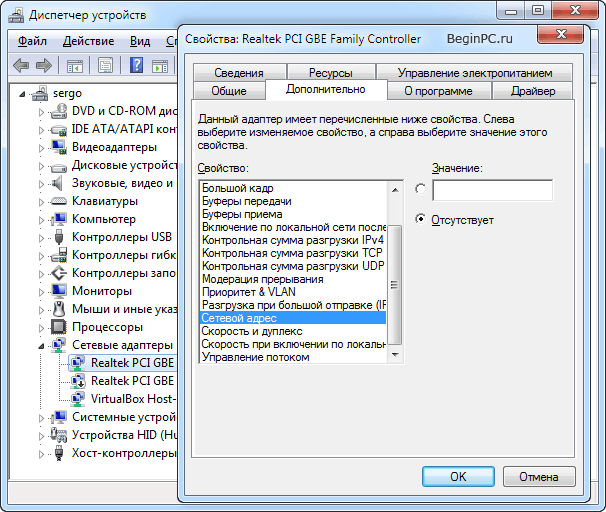Viewport: 606px width, 512px height.
Task: Click the VirtualBox Host adapter icon
Action: [x=78, y=399]
